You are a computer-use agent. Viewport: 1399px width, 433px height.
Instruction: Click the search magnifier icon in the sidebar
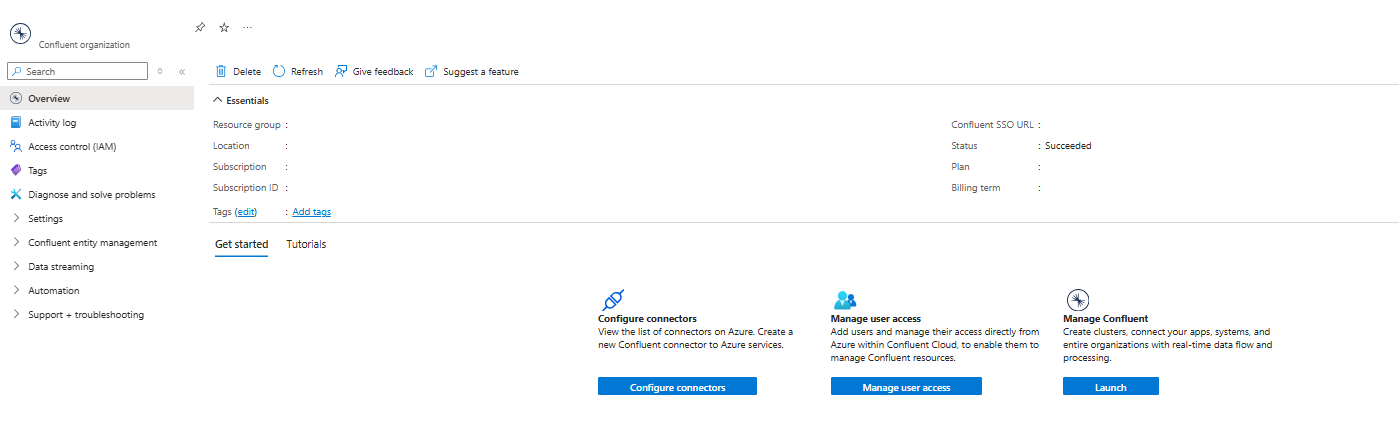click(17, 71)
